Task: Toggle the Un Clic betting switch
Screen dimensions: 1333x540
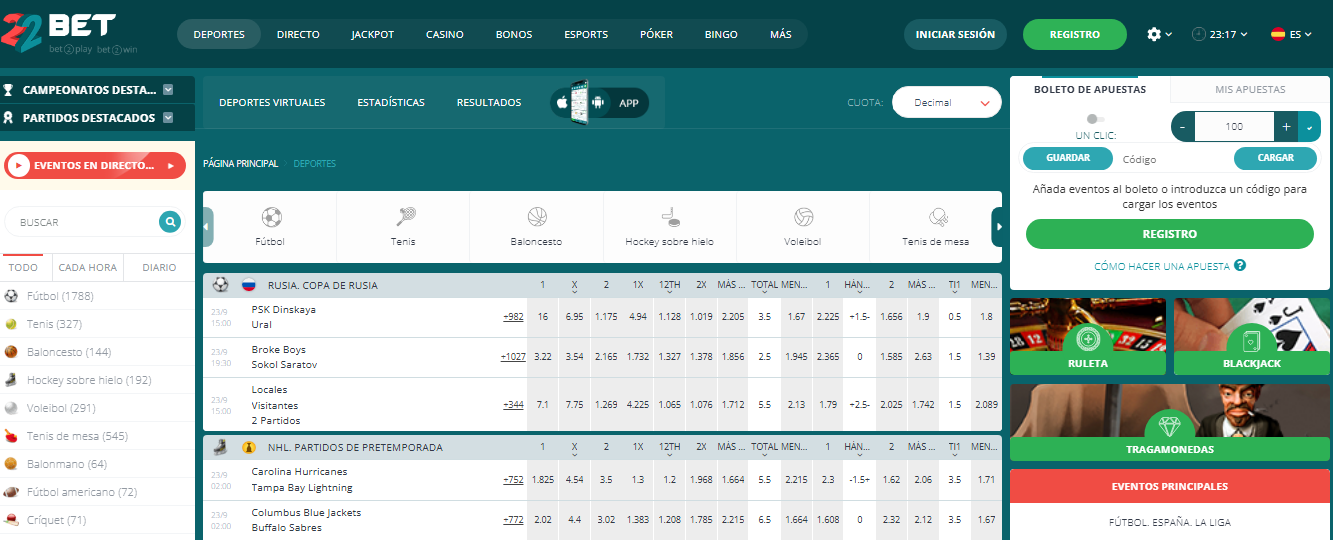Action: [x=1095, y=119]
